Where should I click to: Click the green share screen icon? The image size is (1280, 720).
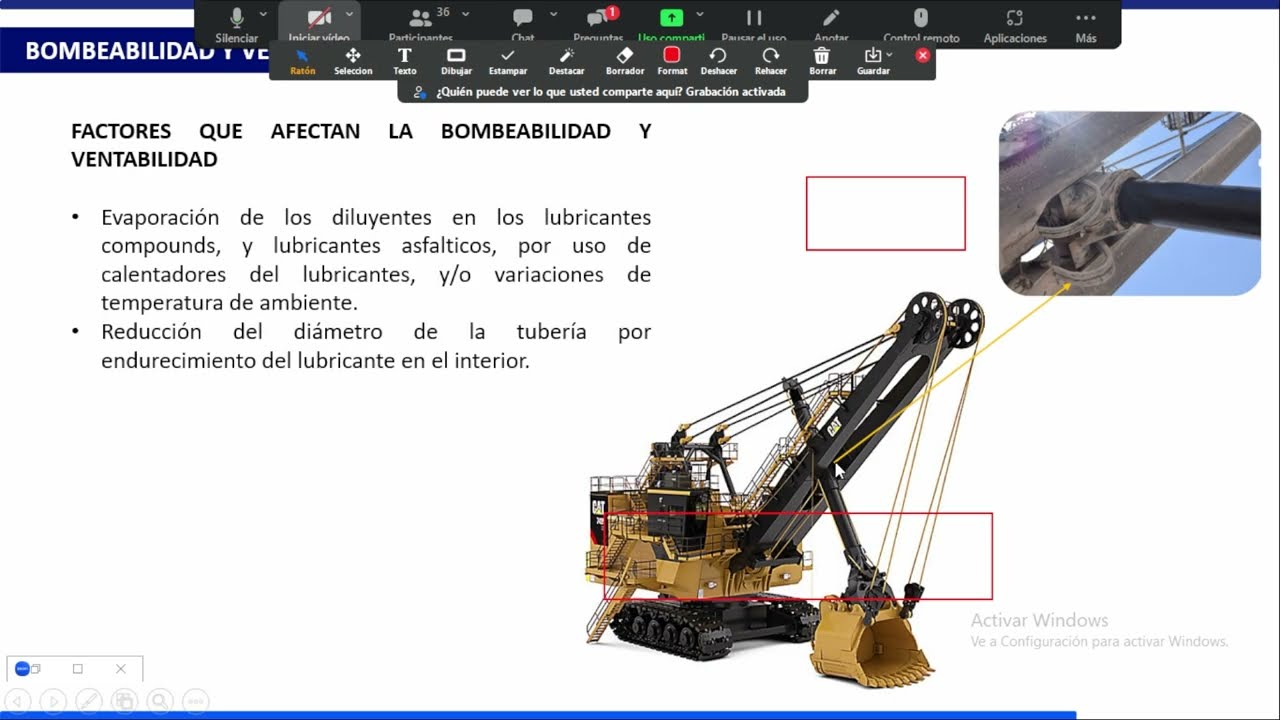tap(671, 18)
